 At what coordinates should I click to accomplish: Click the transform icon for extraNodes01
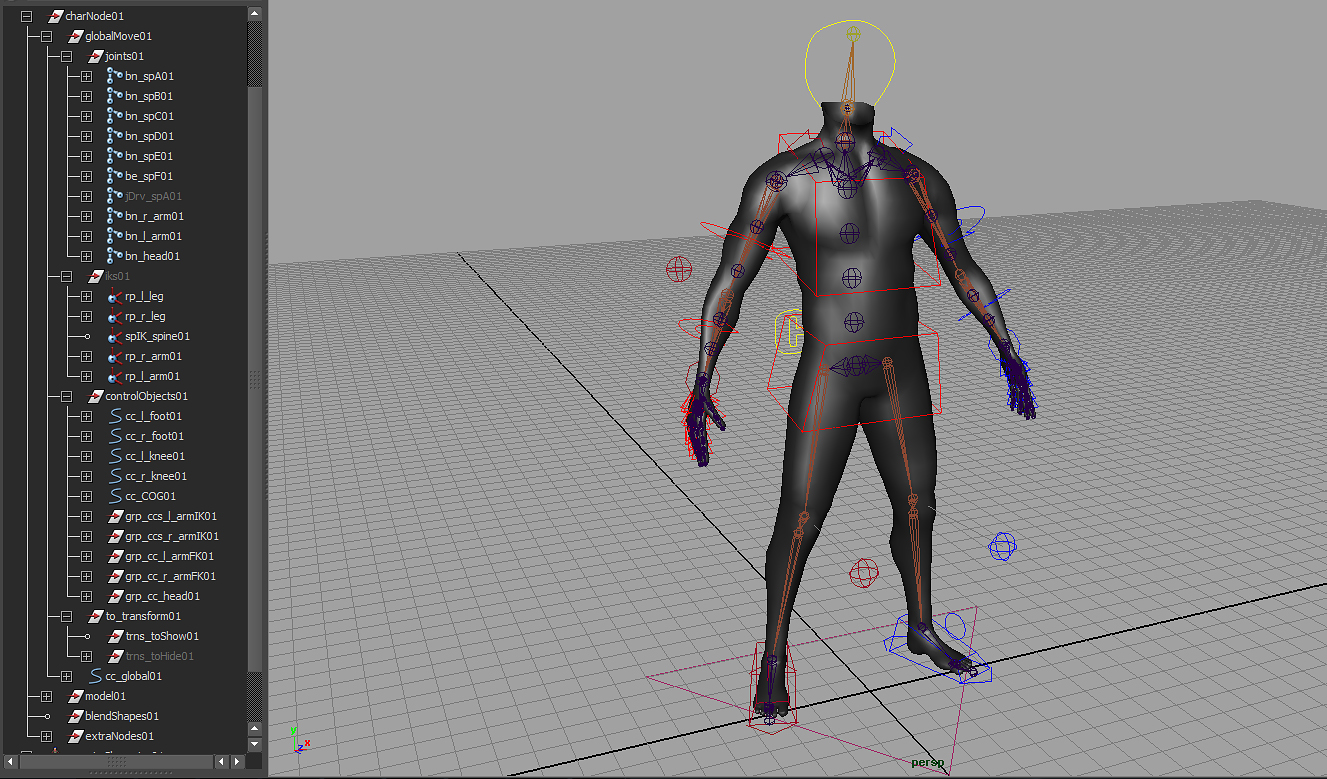coord(75,736)
